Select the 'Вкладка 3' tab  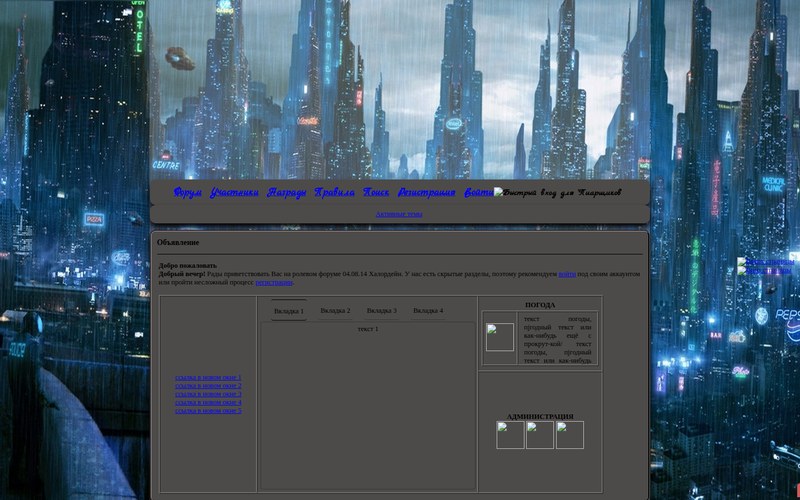(381, 311)
